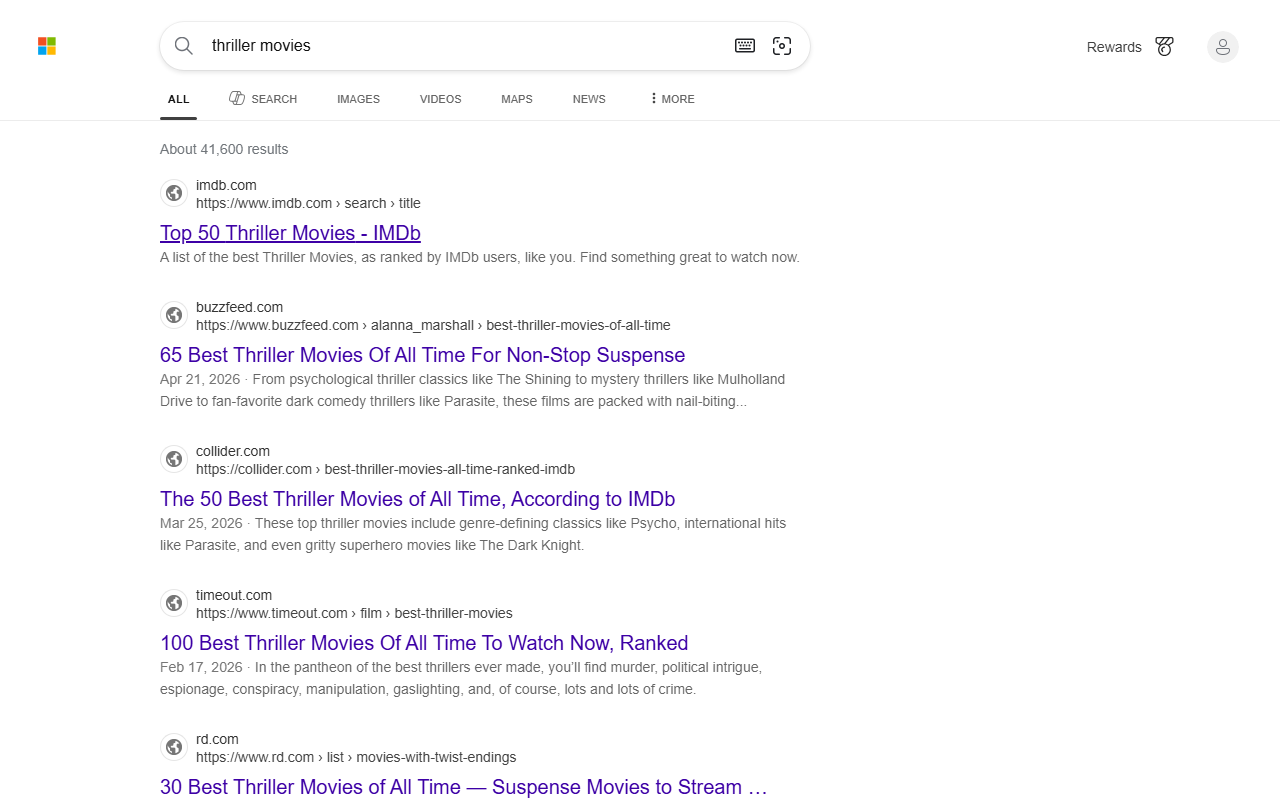Open visual search camera icon
1280x800 pixels.
pyautogui.click(x=782, y=46)
